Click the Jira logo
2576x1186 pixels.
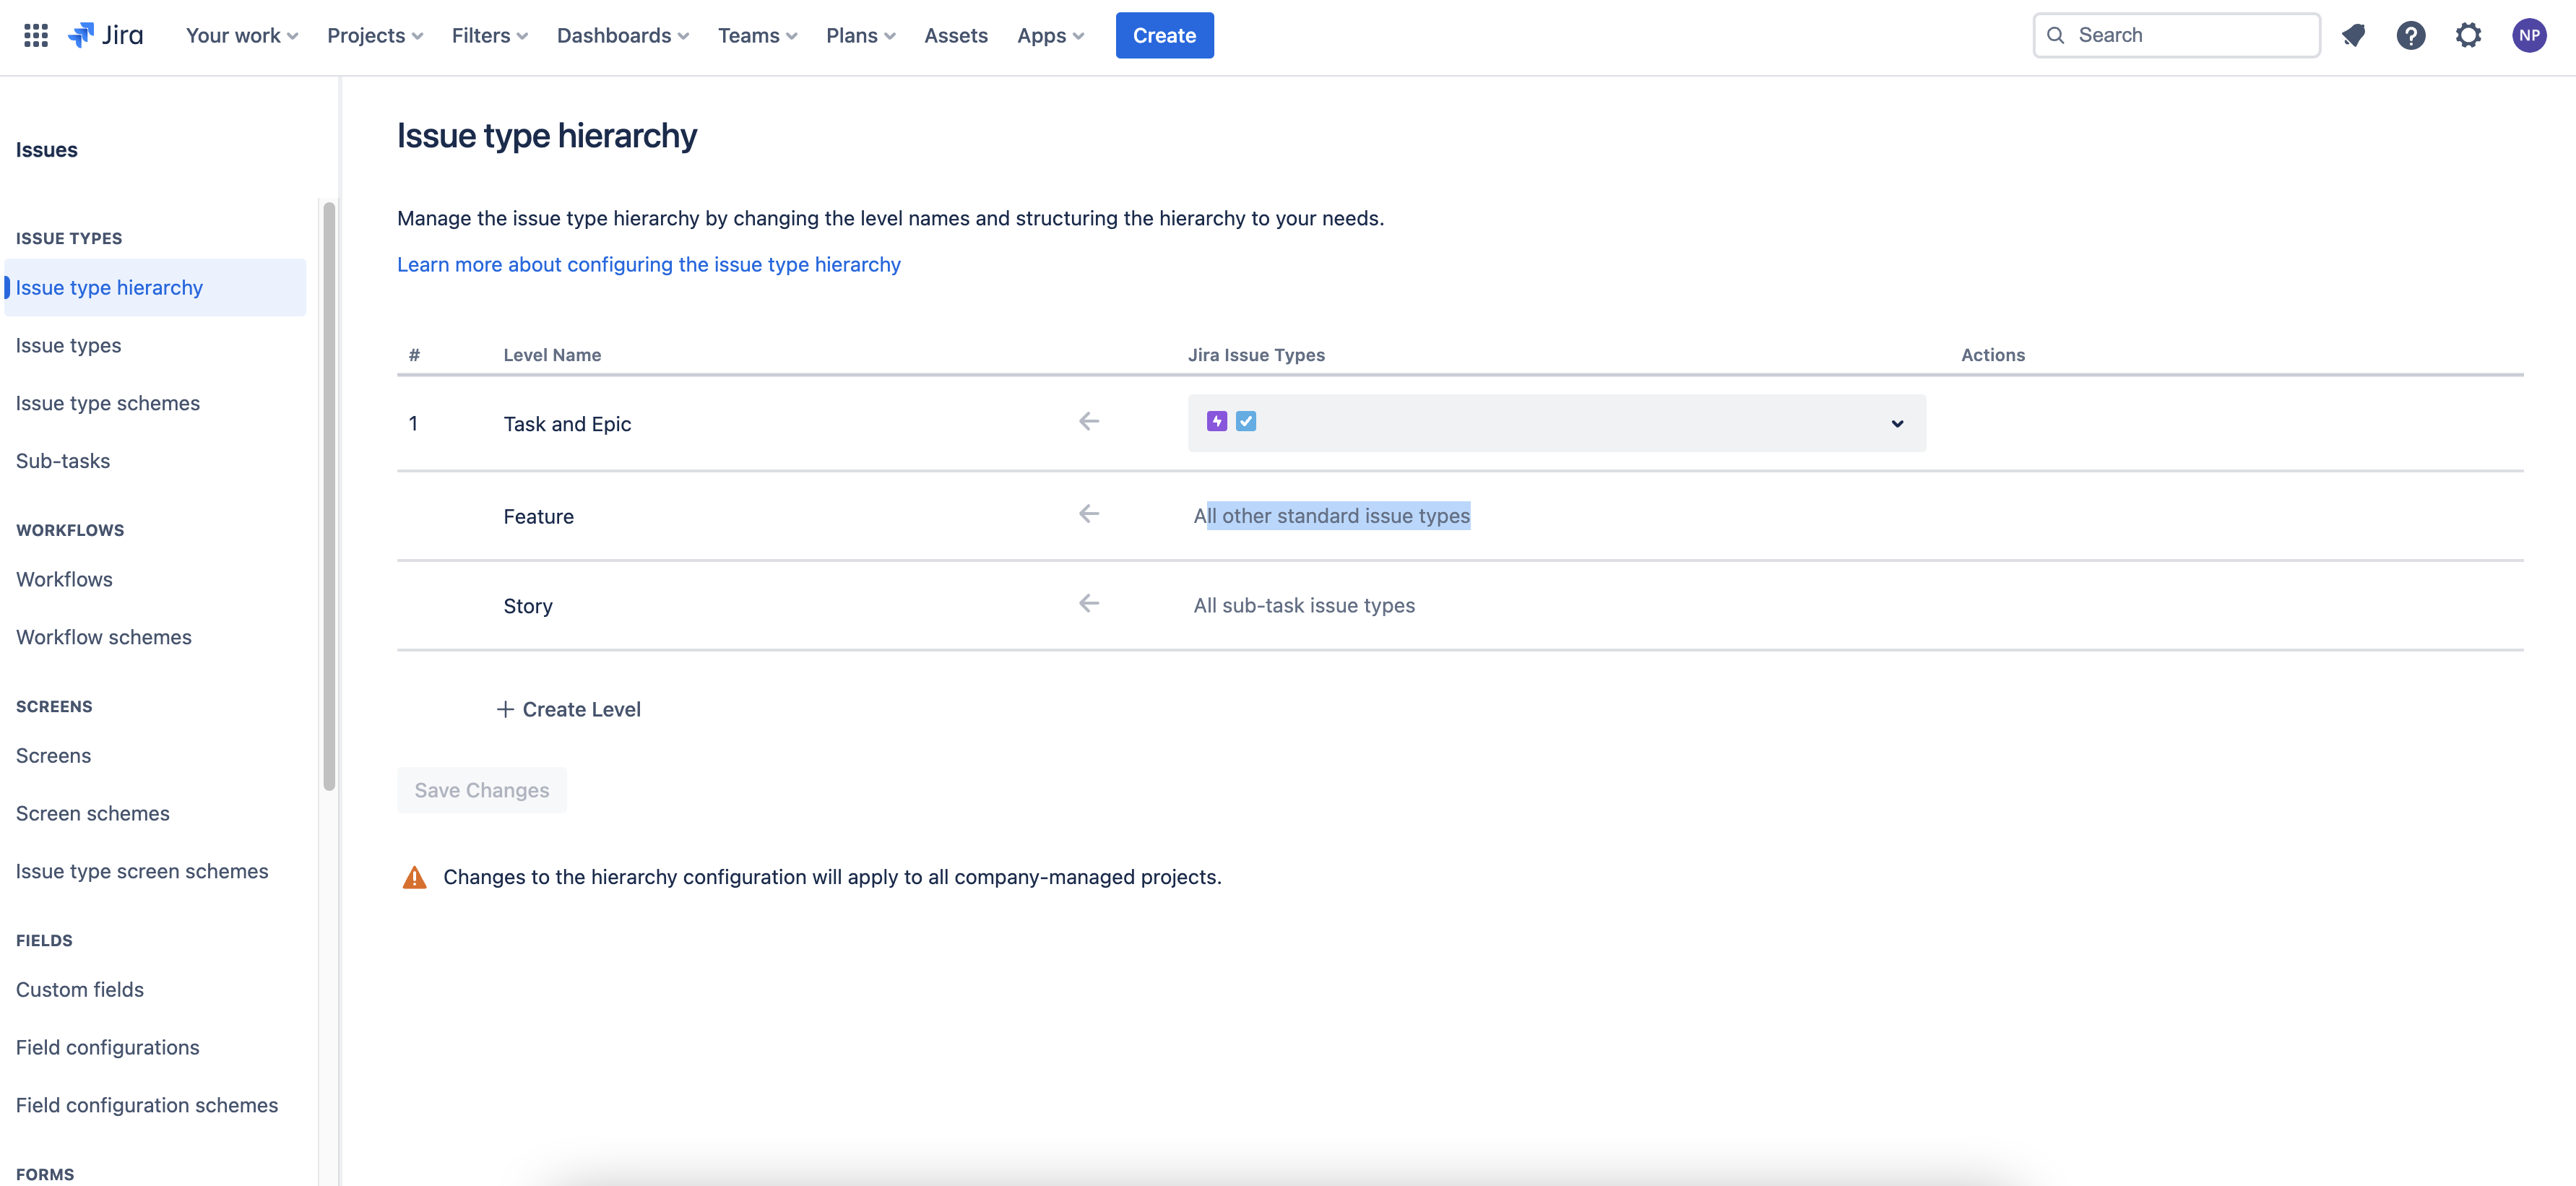[x=105, y=35]
